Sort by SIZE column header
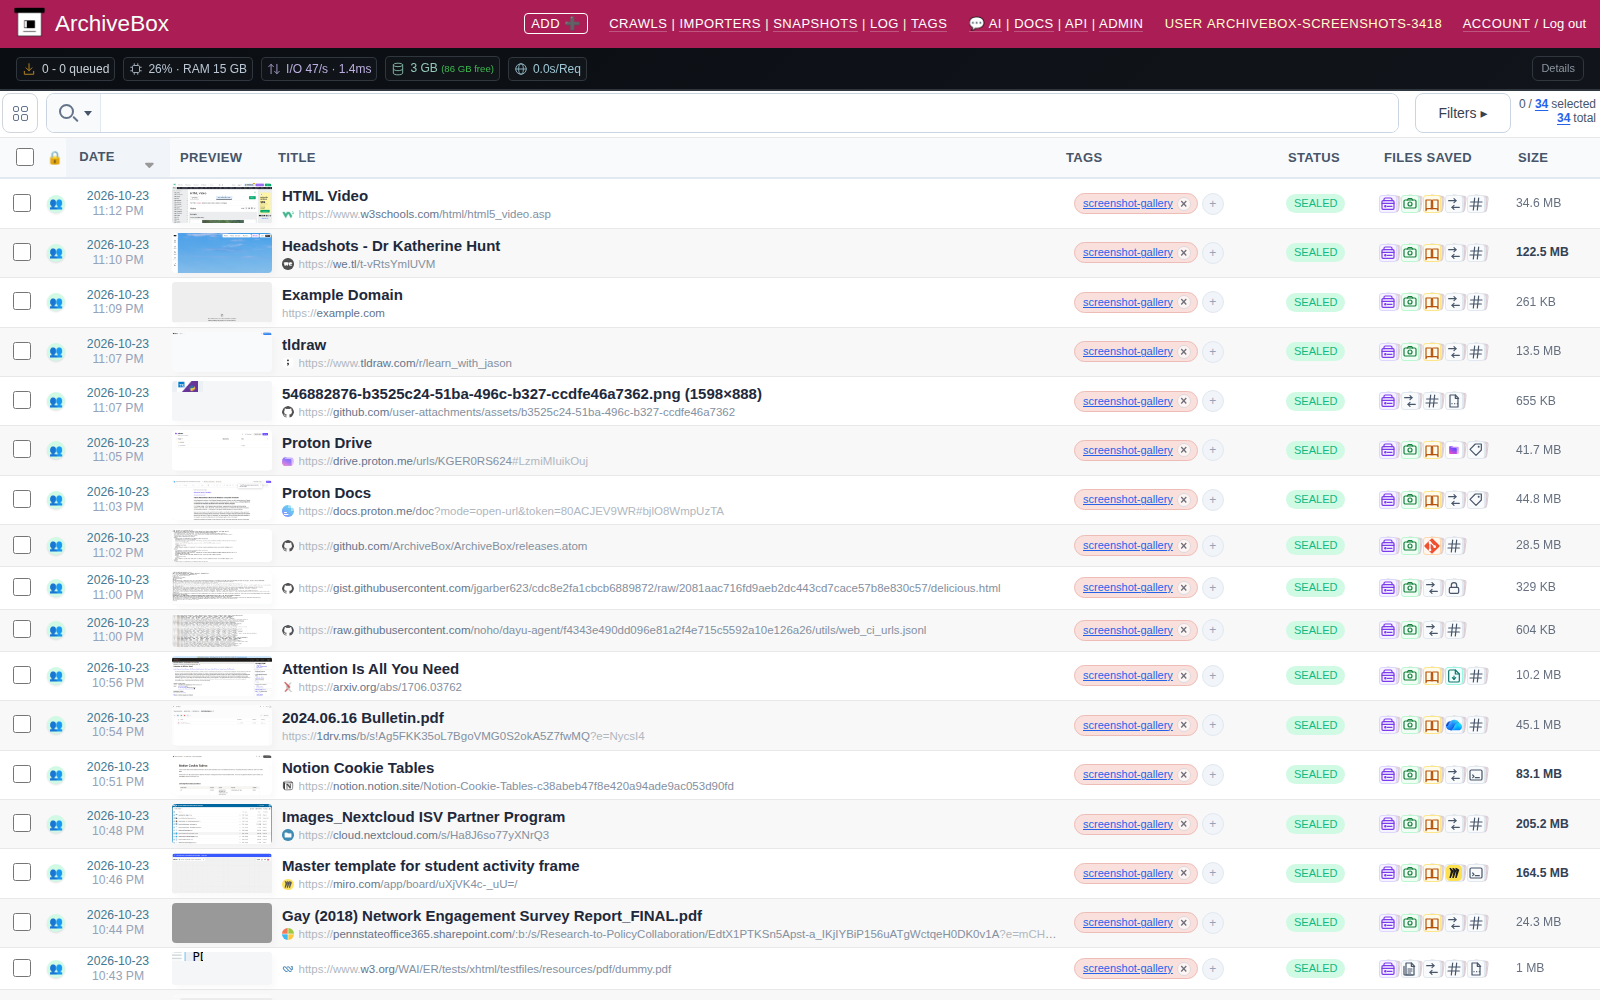This screenshot has height=1000, width=1600. click(1532, 158)
